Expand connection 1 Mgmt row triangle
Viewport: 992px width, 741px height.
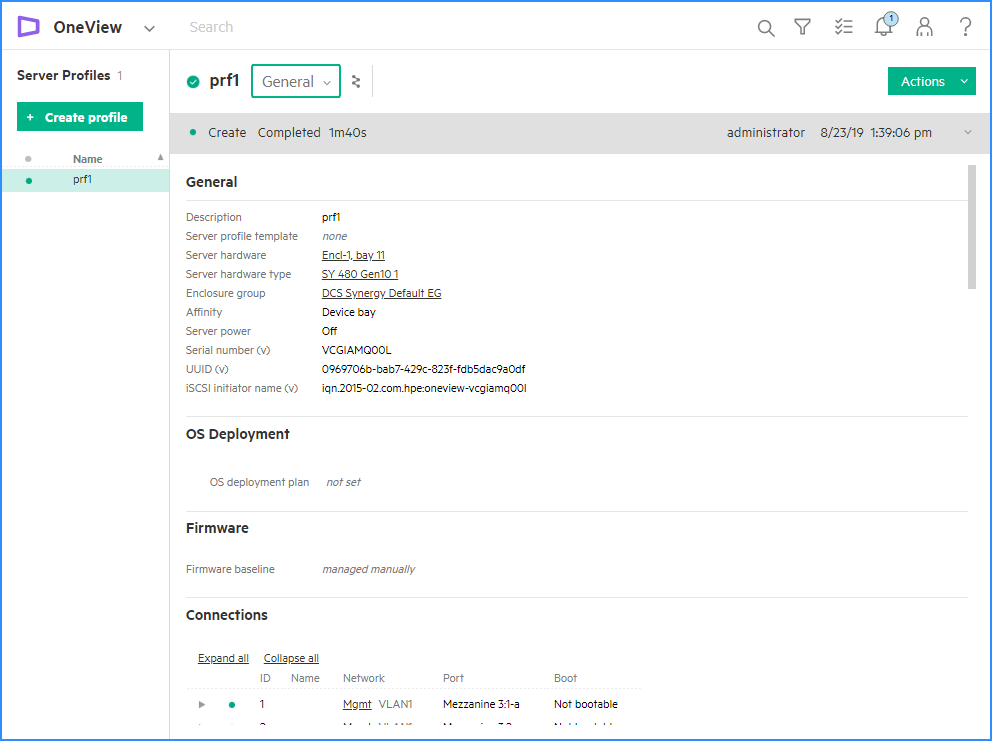coord(201,704)
